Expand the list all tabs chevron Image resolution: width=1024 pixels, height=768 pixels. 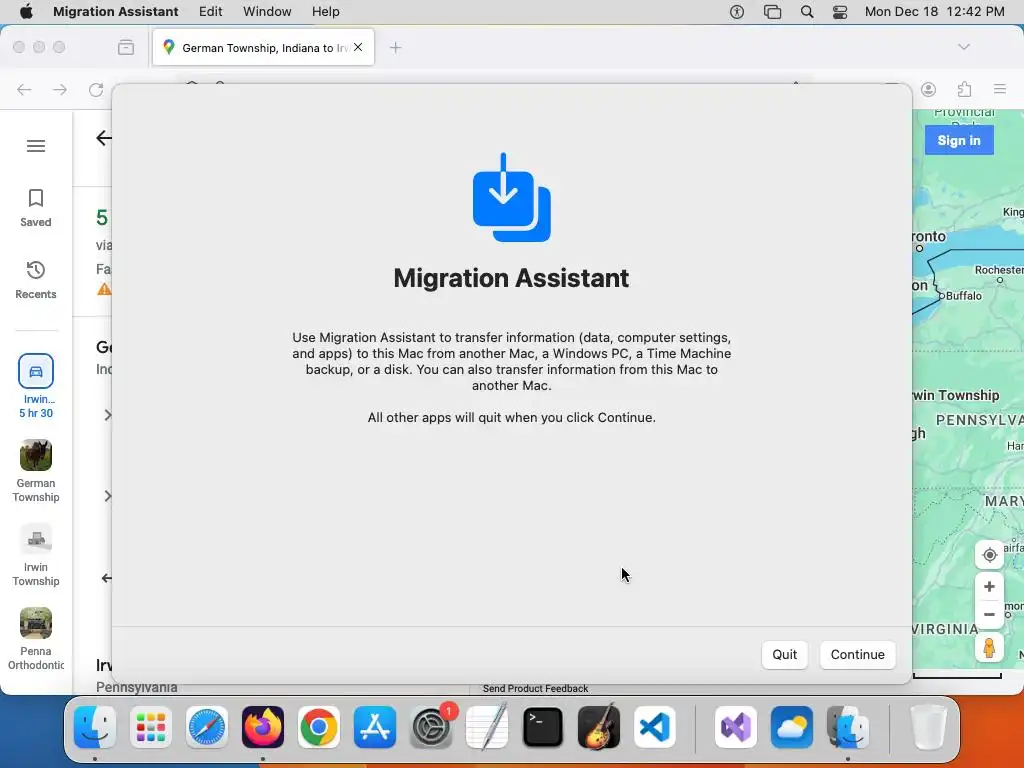click(x=964, y=47)
